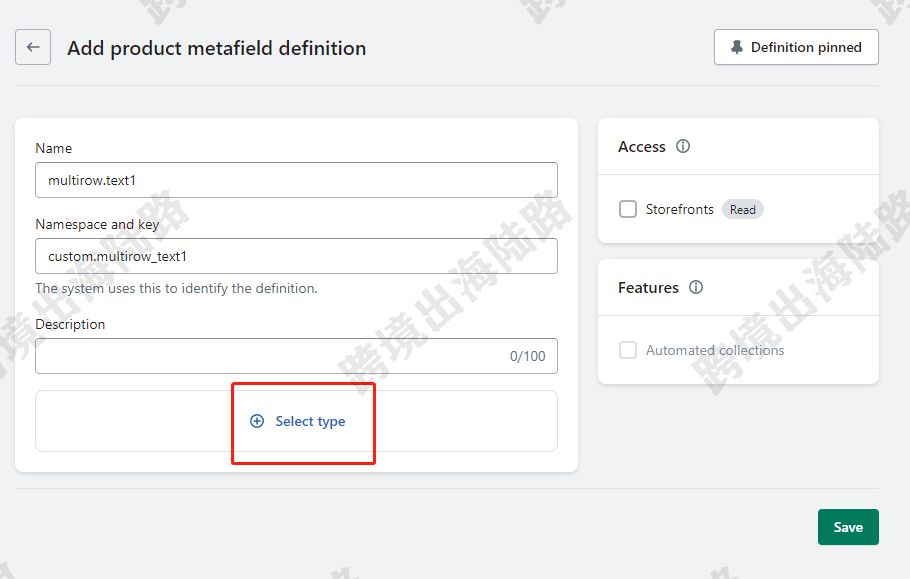Click the 0/100 character counter
The height and width of the screenshot is (579, 910).
coord(528,356)
